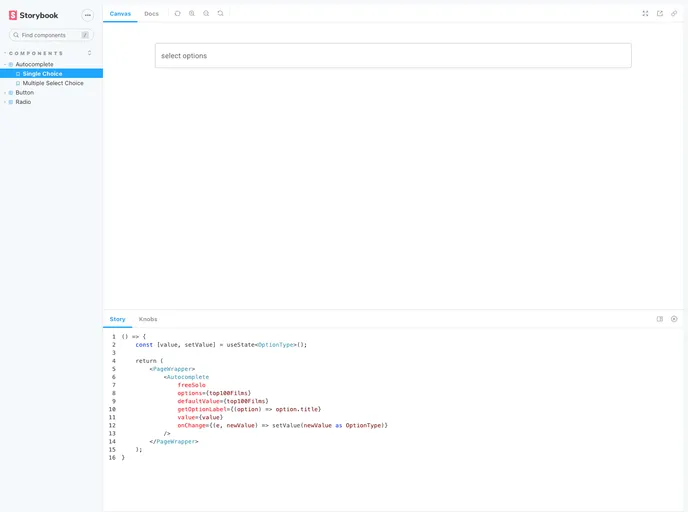Click the closing </PageWrapper> tag
The width and height of the screenshot is (688, 512).
174,441
